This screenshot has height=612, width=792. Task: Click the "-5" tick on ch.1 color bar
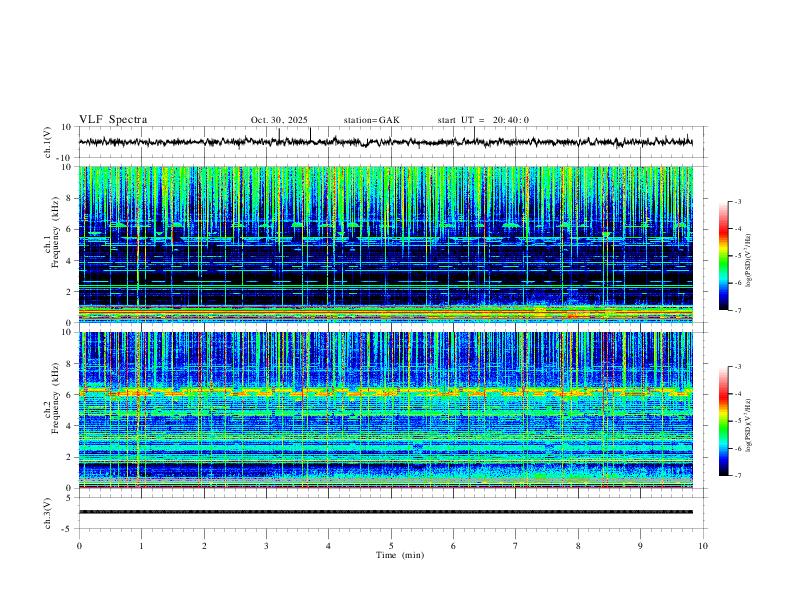[x=737, y=256]
